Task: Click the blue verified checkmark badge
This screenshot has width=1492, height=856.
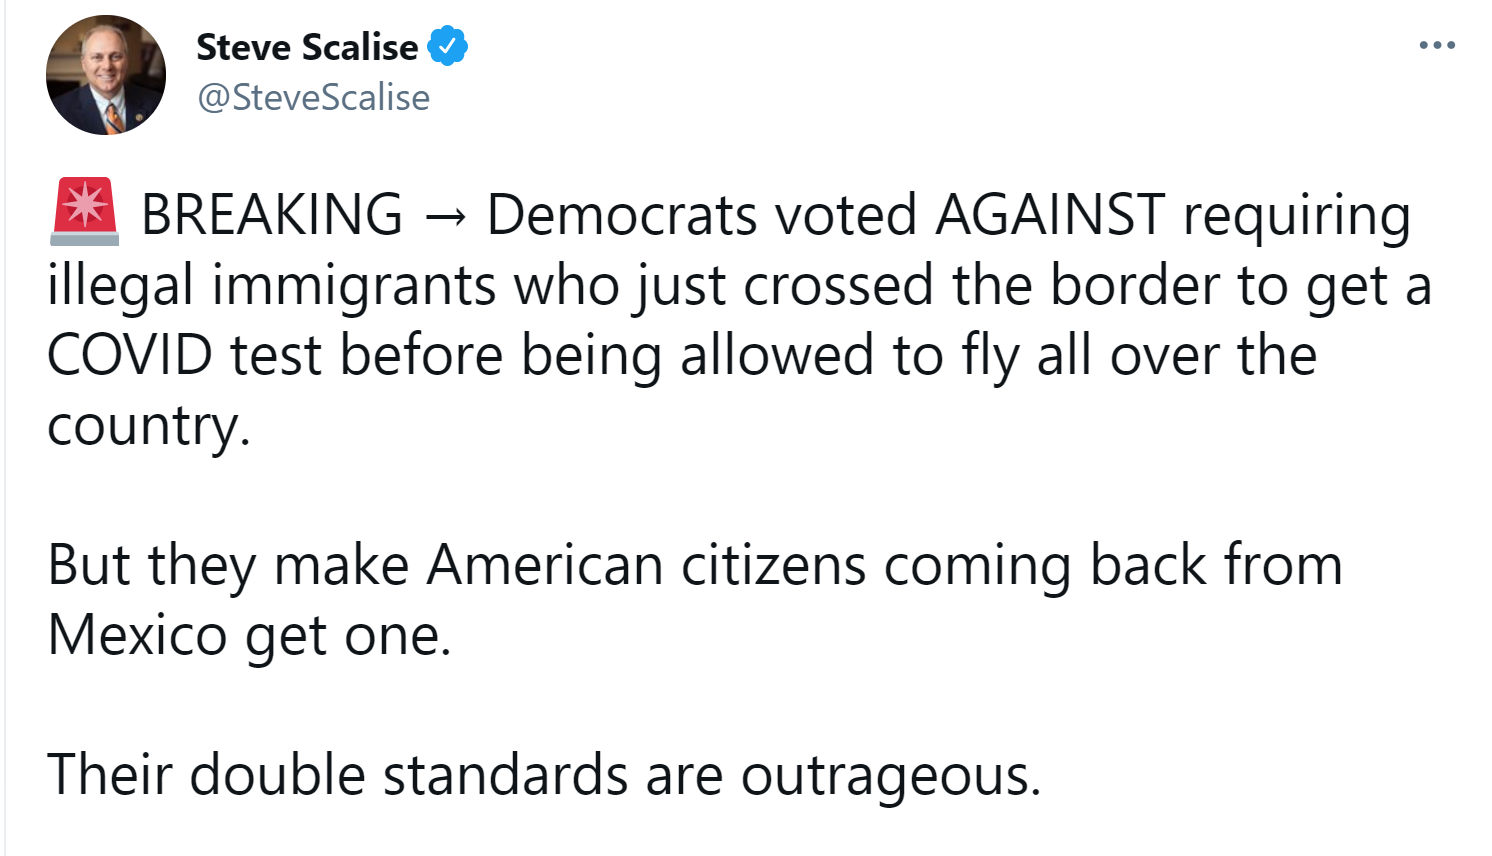Action: 448,47
